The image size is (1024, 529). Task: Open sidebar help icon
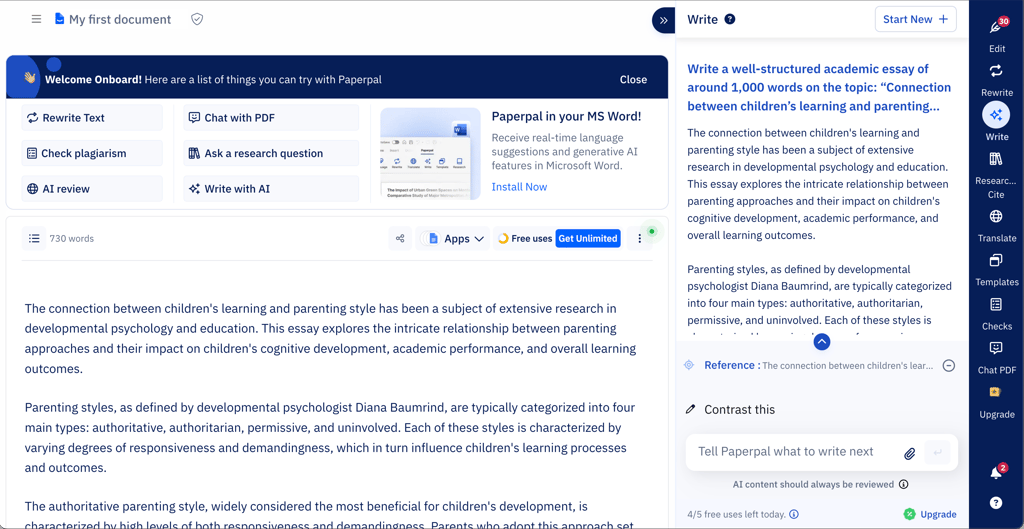996,502
